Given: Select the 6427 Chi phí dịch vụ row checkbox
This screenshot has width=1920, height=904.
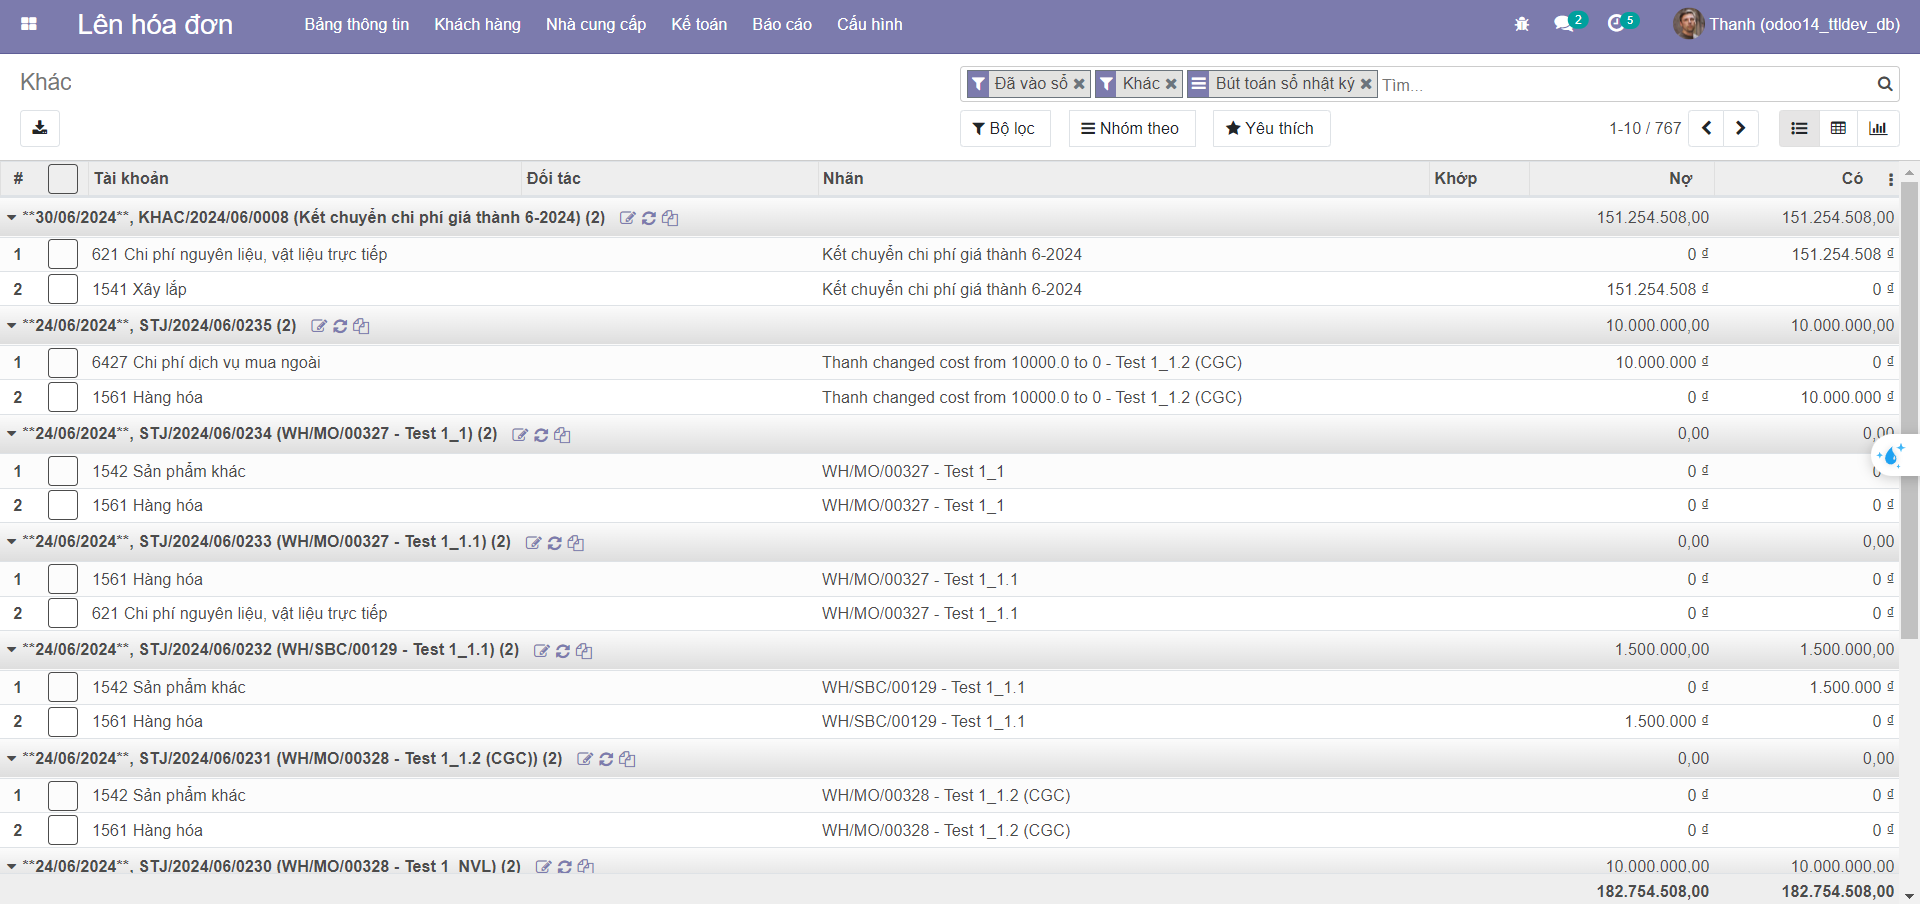Looking at the screenshot, I should (x=63, y=362).
